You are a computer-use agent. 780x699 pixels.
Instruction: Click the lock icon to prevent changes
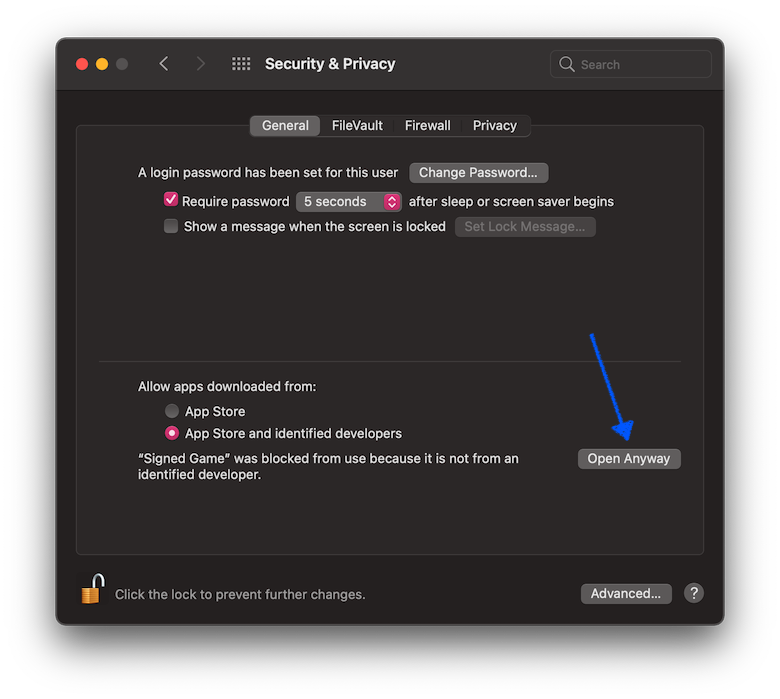(92, 589)
